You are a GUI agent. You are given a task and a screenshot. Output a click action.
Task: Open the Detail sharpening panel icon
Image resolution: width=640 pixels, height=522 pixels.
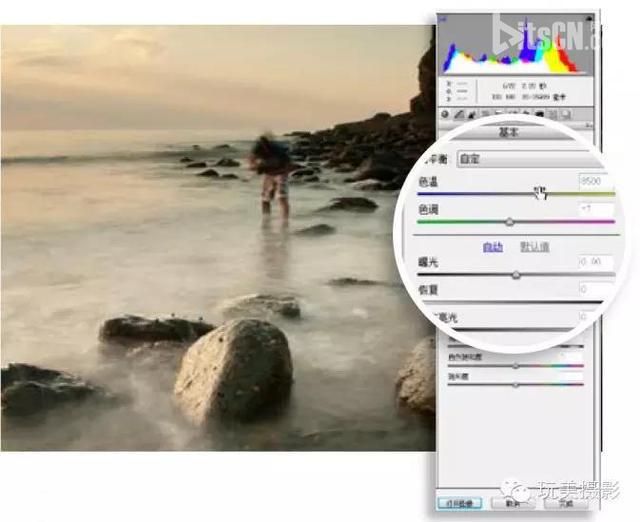coord(472,115)
